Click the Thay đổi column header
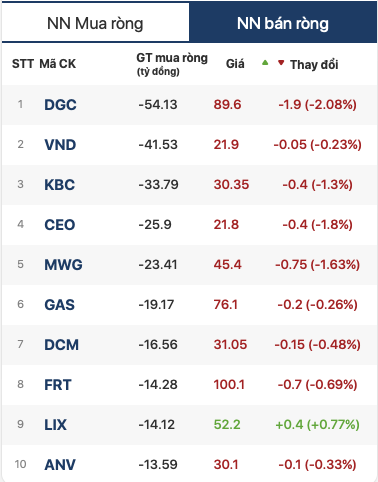 pyautogui.click(x=314, y=64)
